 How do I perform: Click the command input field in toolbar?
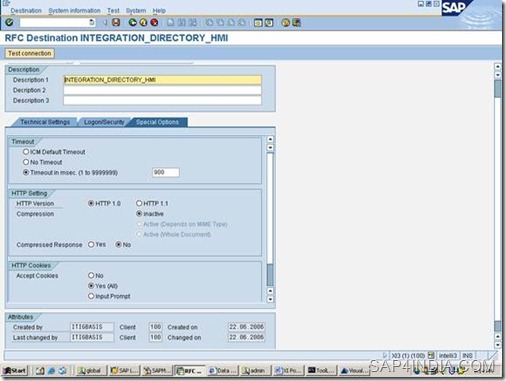point(54,22)
